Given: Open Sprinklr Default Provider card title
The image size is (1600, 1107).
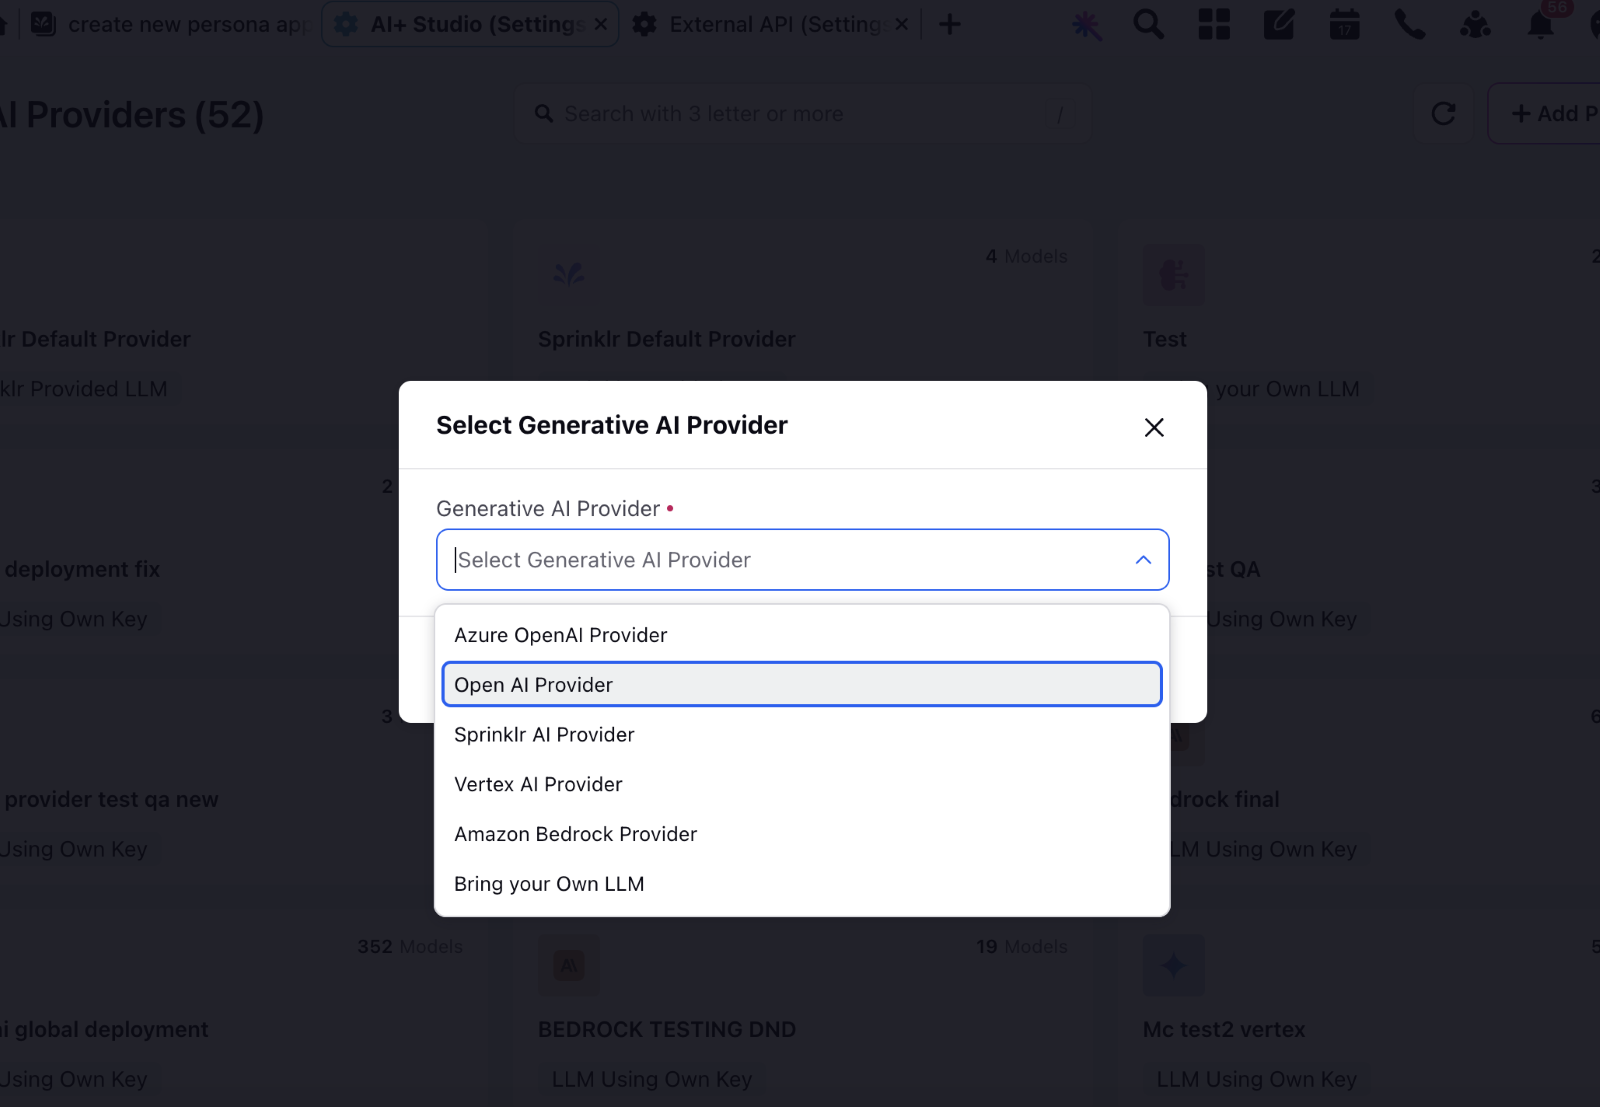Looking at the screenshot, I should point(667,339).
